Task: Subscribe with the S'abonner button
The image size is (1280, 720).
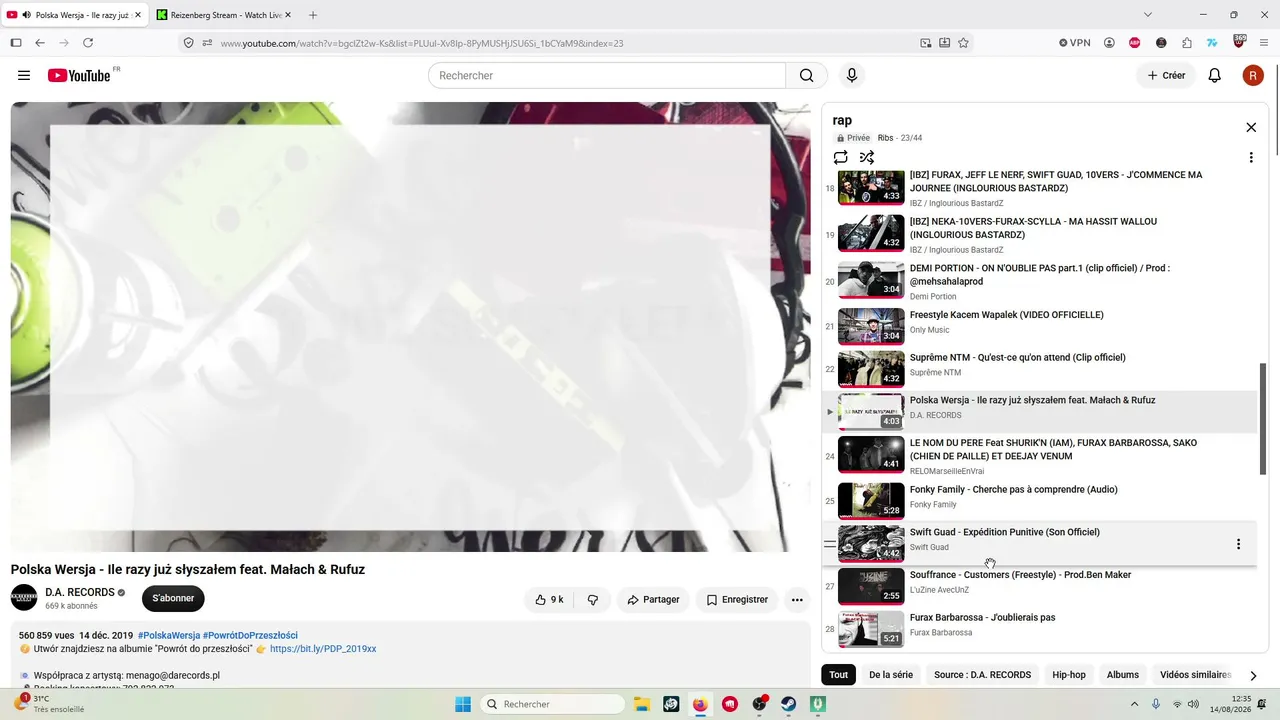Action: click(x=173, y=598)
